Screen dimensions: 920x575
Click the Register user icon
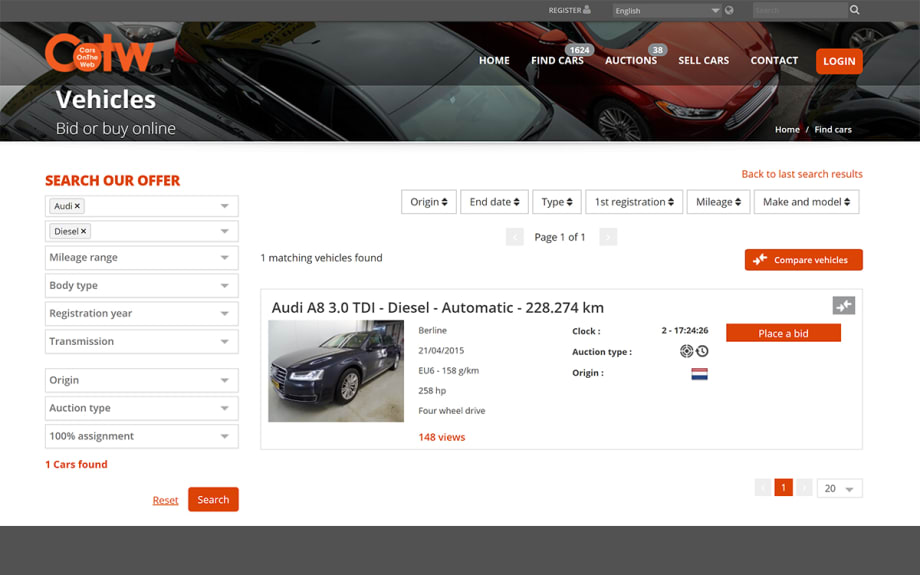(x=587, y=9)
